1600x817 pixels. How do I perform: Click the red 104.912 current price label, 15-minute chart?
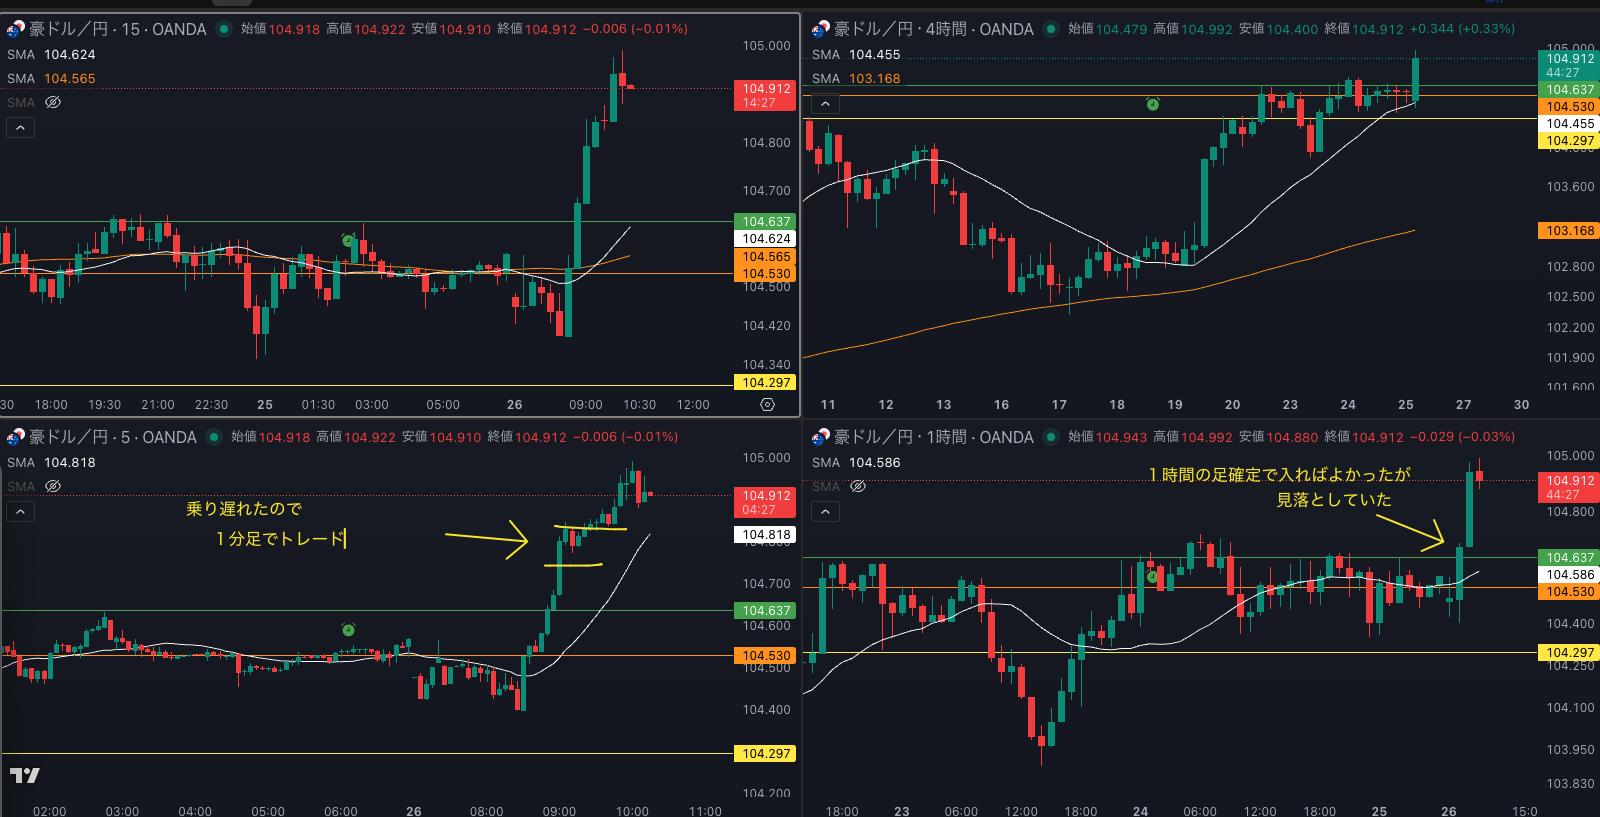click(x=766, y=95)
